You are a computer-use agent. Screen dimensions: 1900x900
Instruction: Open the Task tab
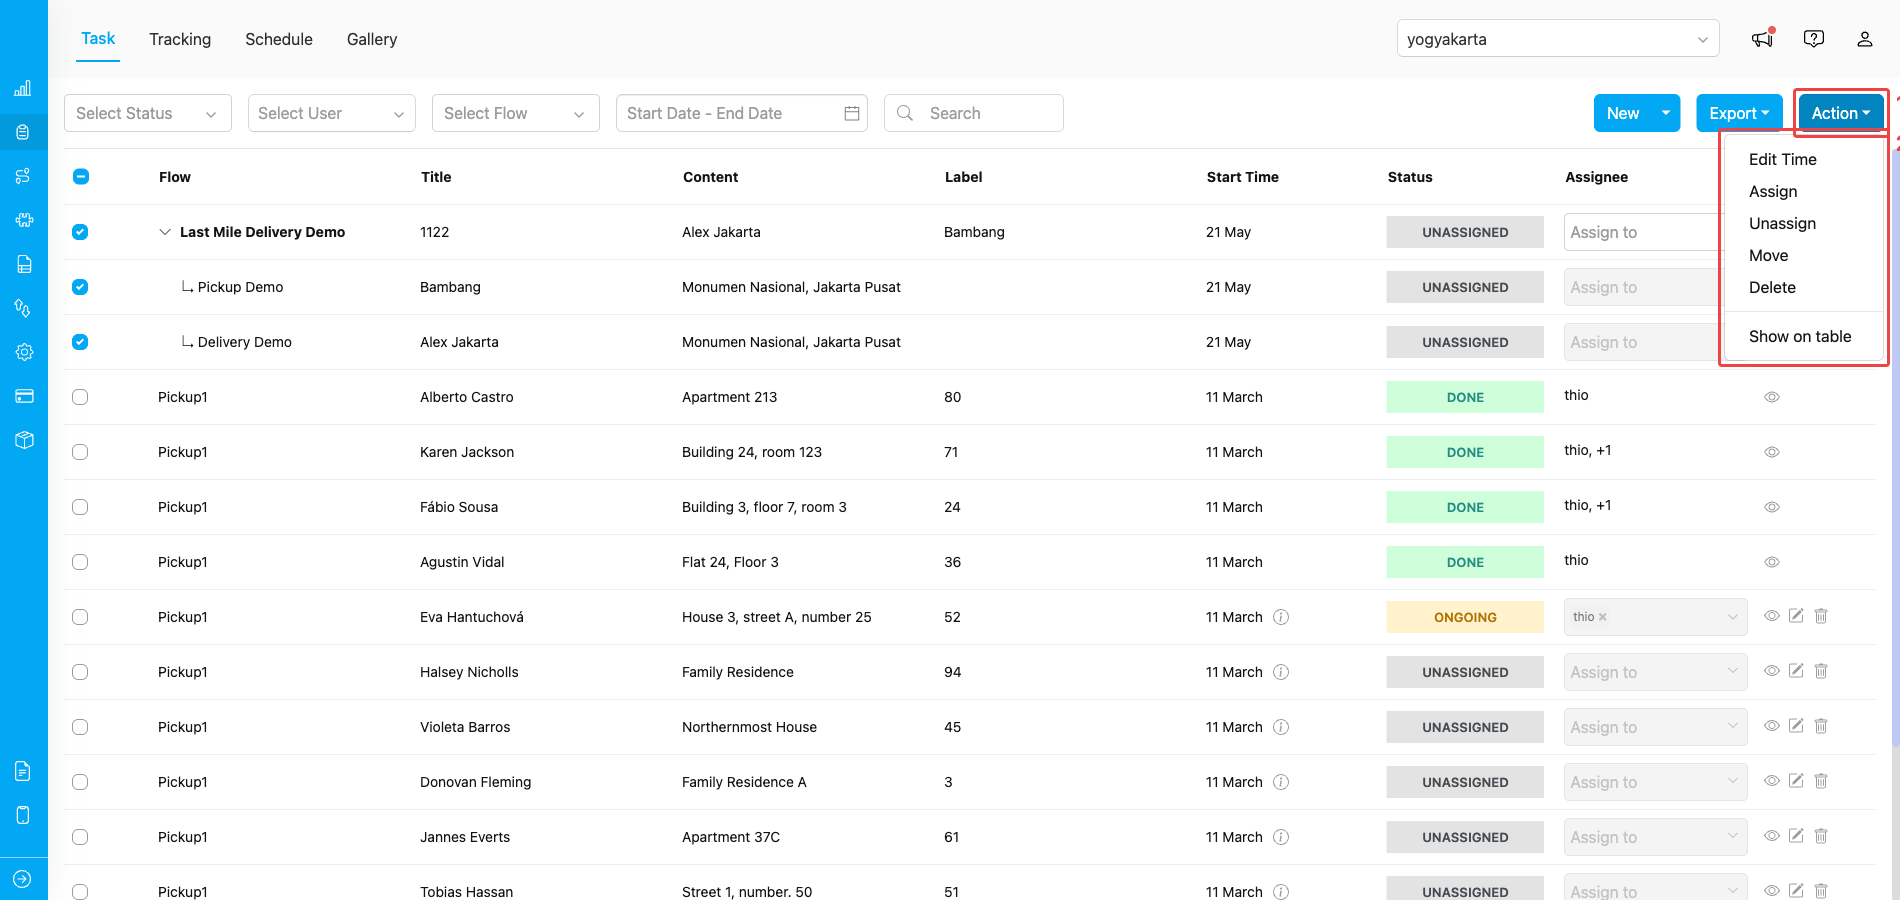(98, 38)
